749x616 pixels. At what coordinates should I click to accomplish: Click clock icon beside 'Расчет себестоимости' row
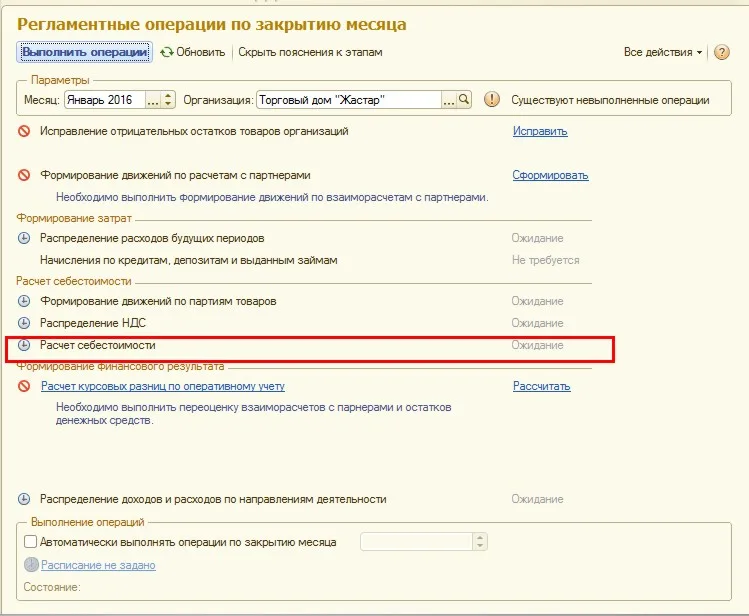click(24, 345)
